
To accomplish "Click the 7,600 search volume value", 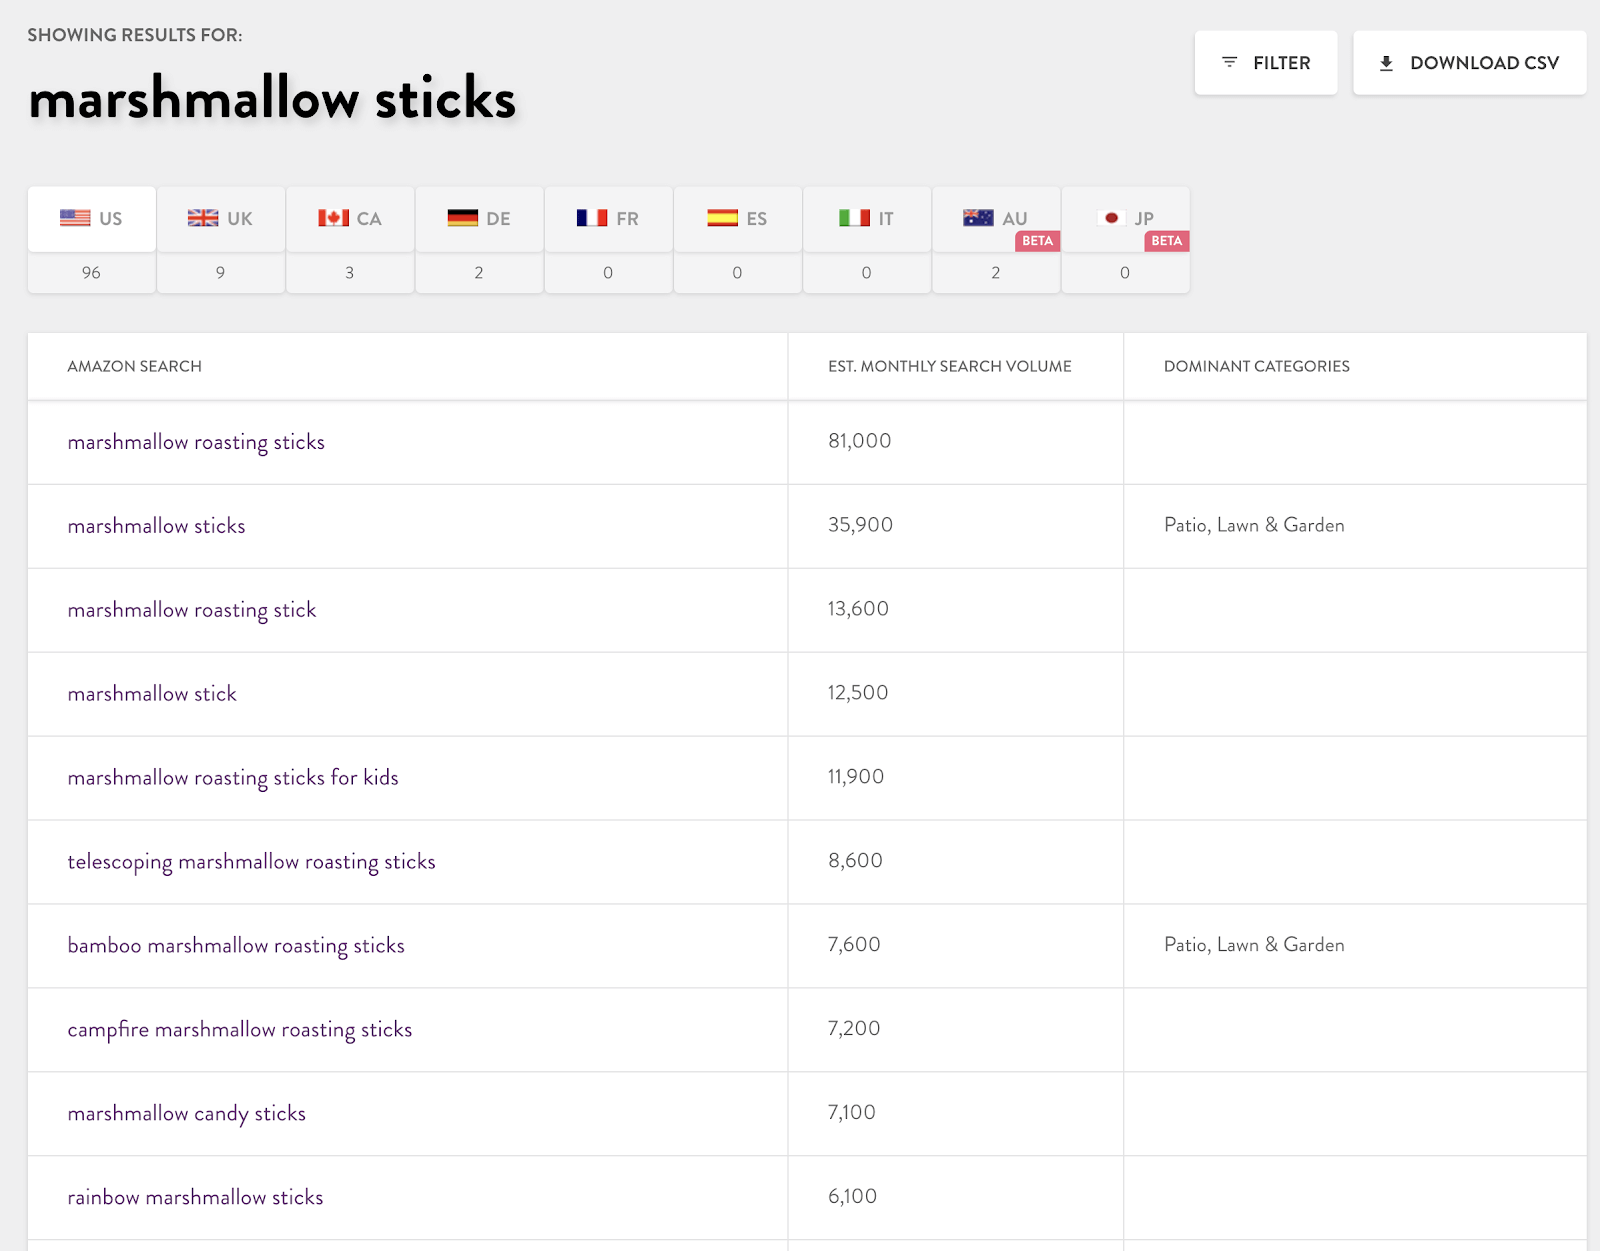I will (x=854, y=945).
